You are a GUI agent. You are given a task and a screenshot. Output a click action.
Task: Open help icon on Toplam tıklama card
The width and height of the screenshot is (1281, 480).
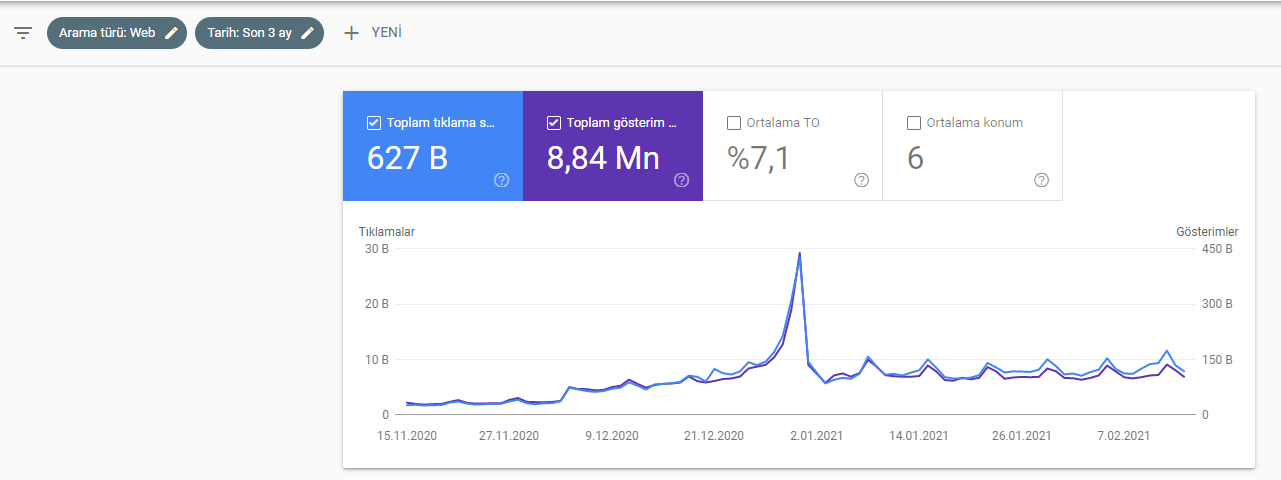coord(502,180)
